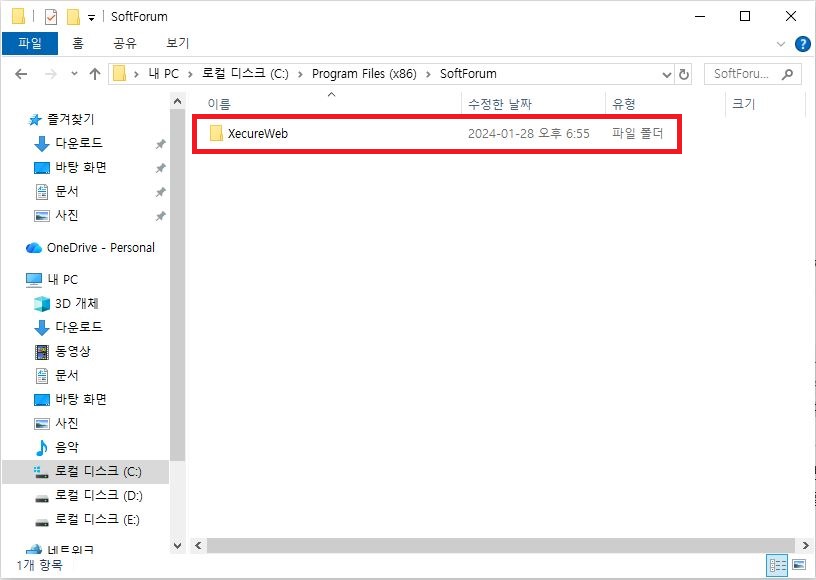Expand the chevron after 로컬 디스크 (C:) breadcrumb
The image size is (816, 580).
(x=300, y=74)
